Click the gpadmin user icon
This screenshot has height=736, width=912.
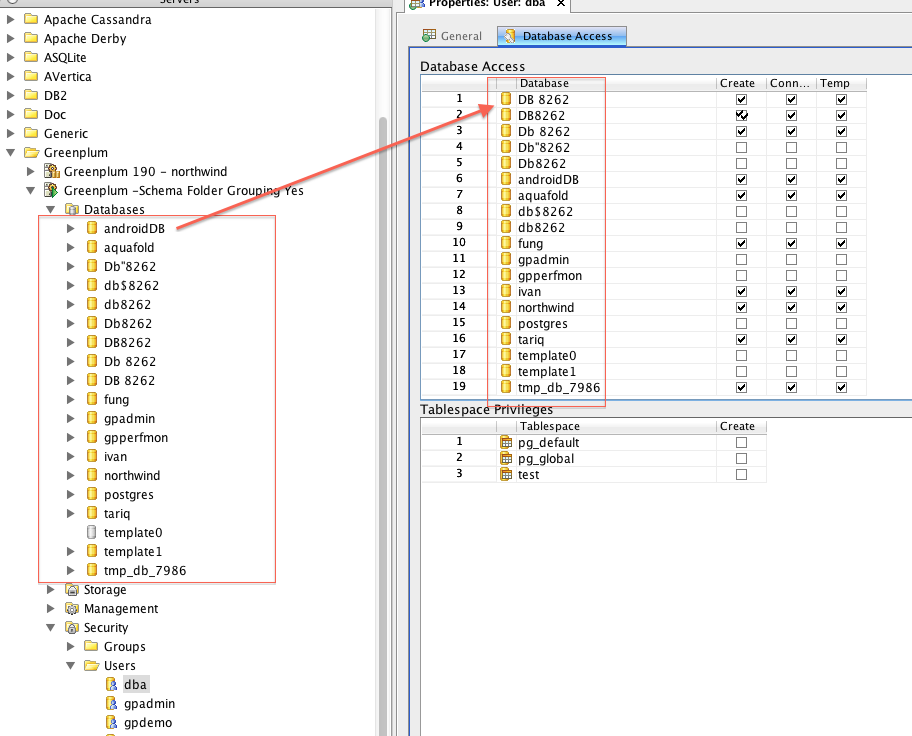click(x=111, y=703)
